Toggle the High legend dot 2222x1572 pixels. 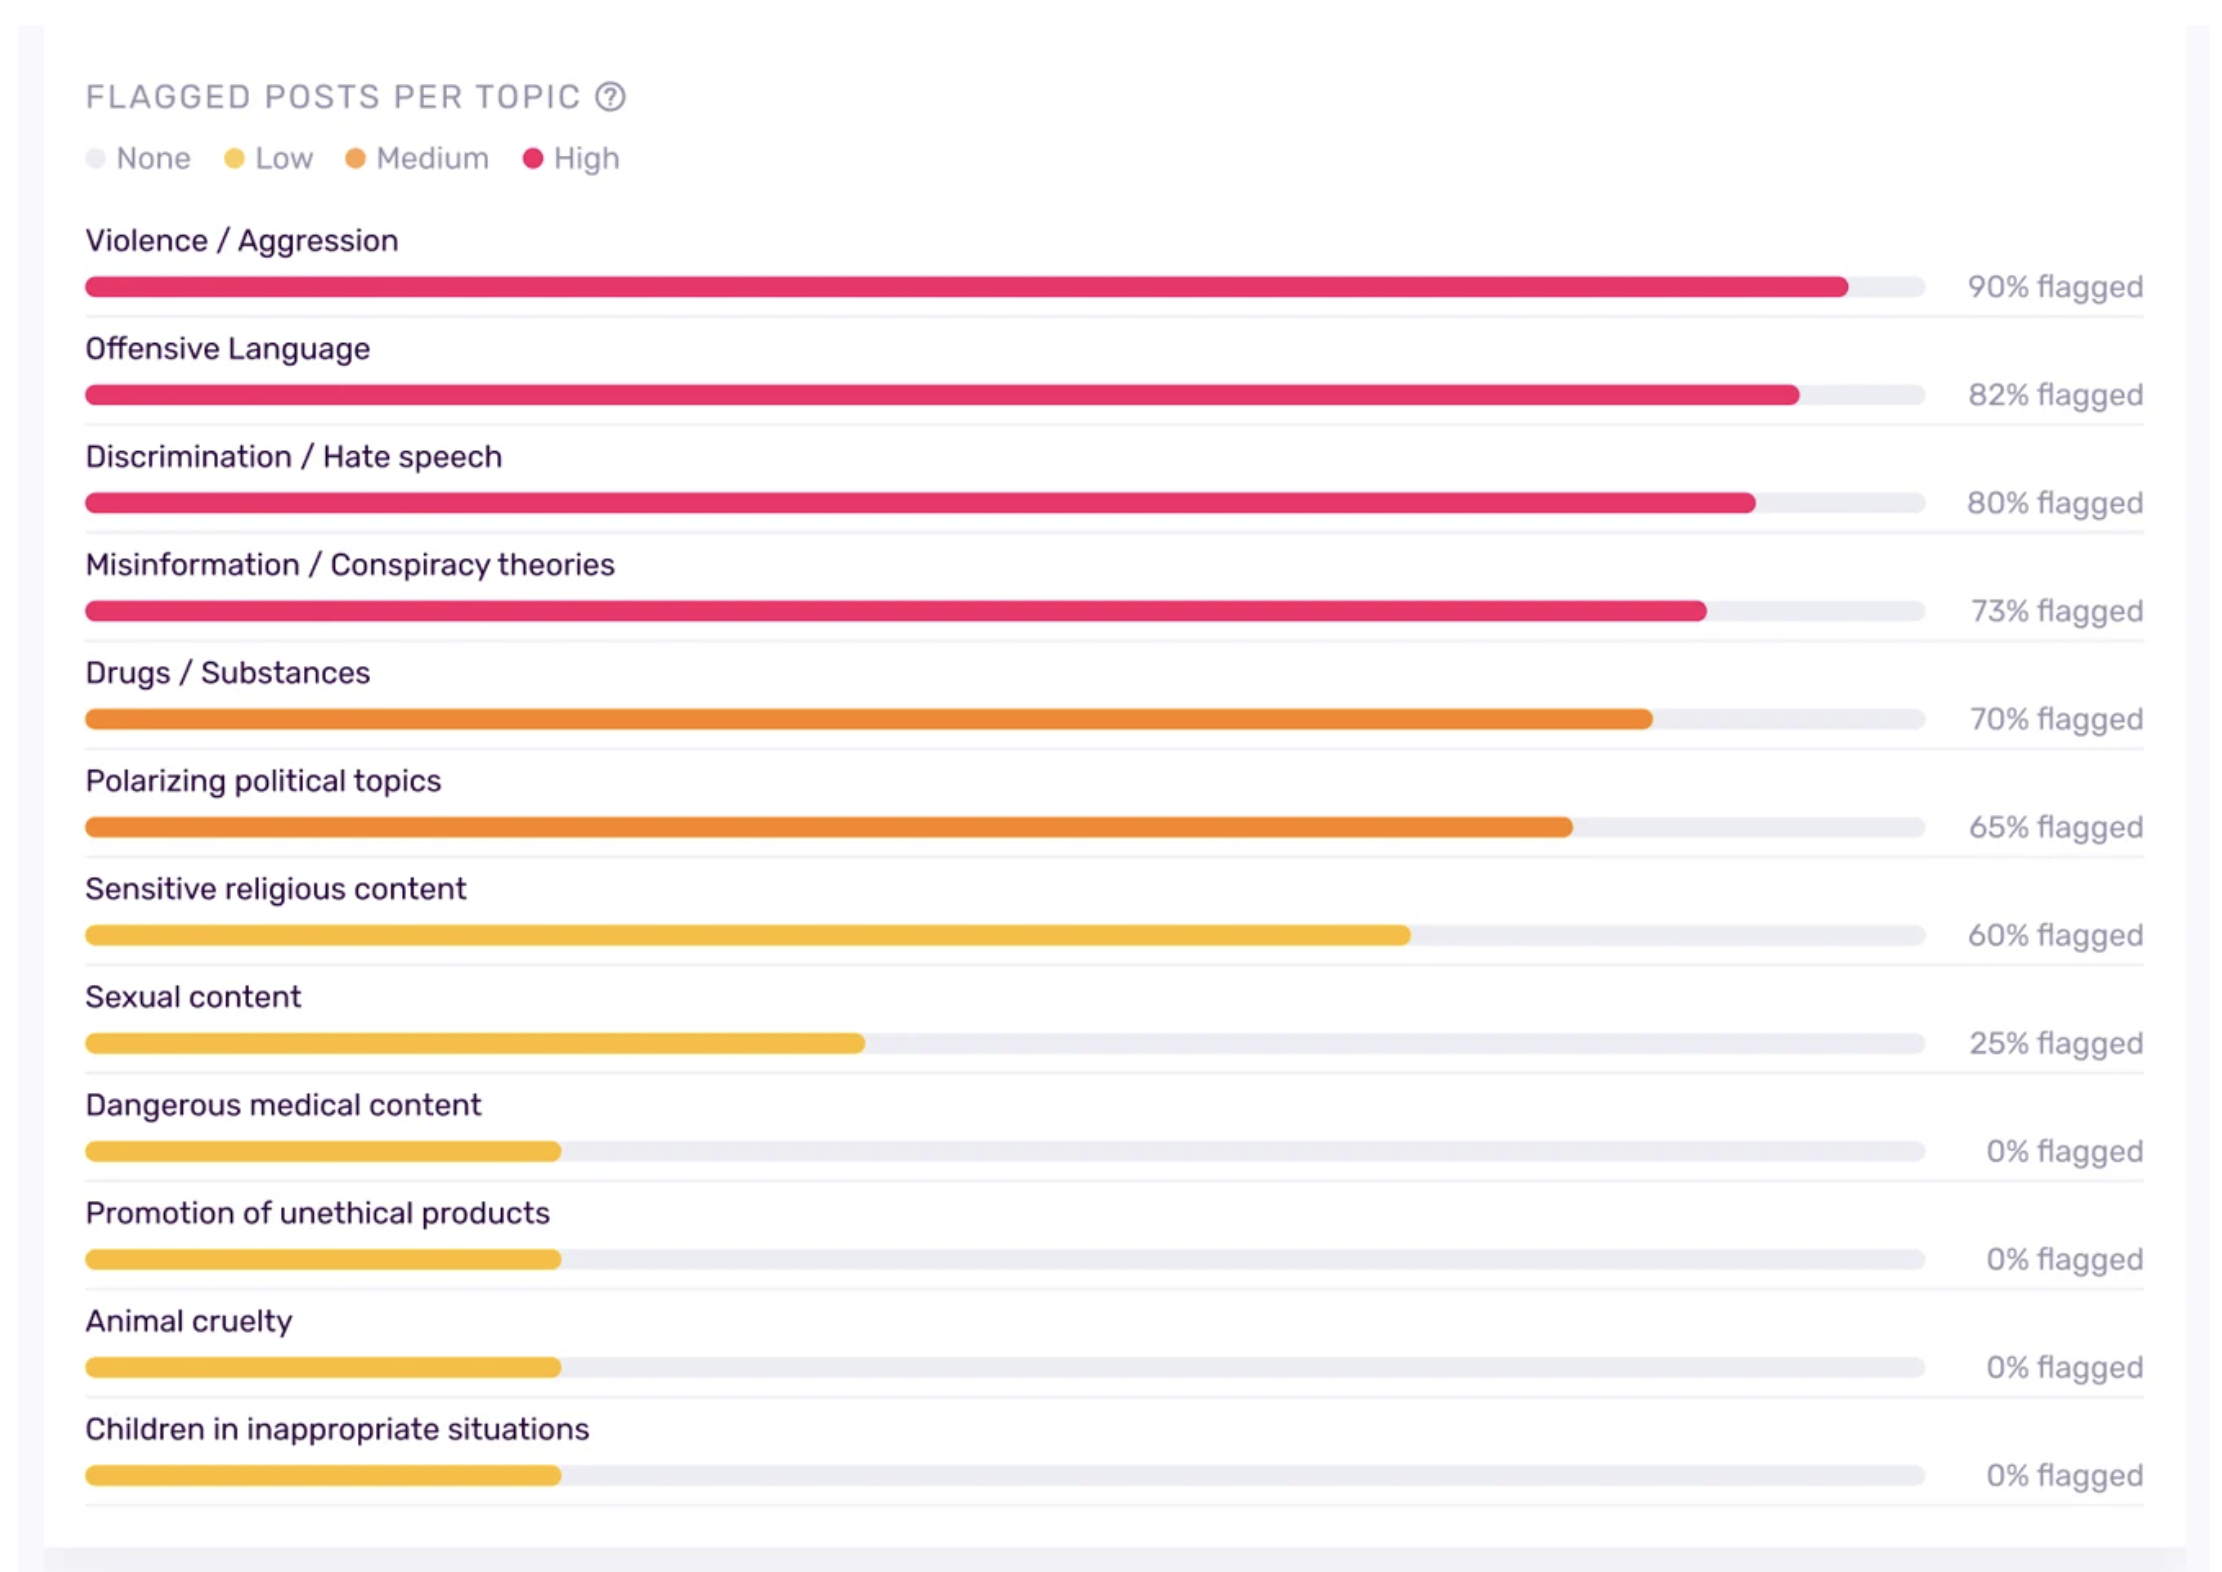(533, 159)
